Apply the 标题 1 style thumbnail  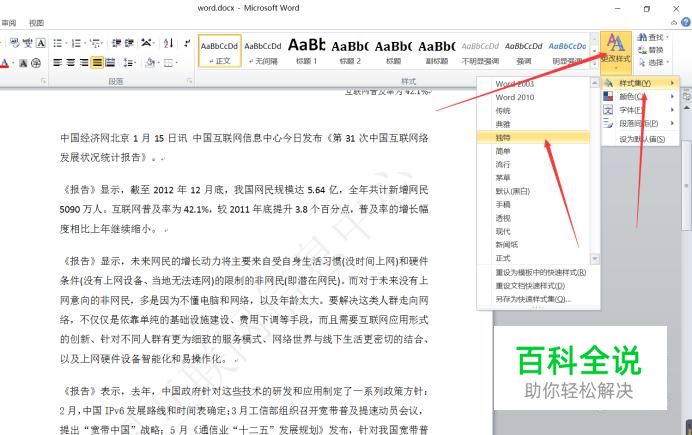point(306,51)
